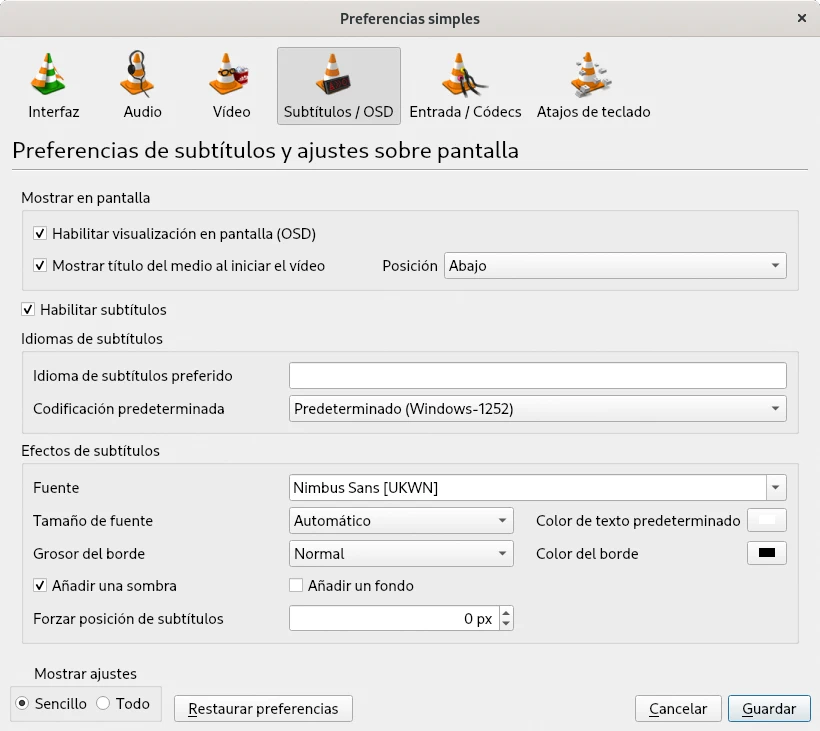Increase the forced subtitle position value
This screenshot has height=731, width=820.
coord(506,613)
